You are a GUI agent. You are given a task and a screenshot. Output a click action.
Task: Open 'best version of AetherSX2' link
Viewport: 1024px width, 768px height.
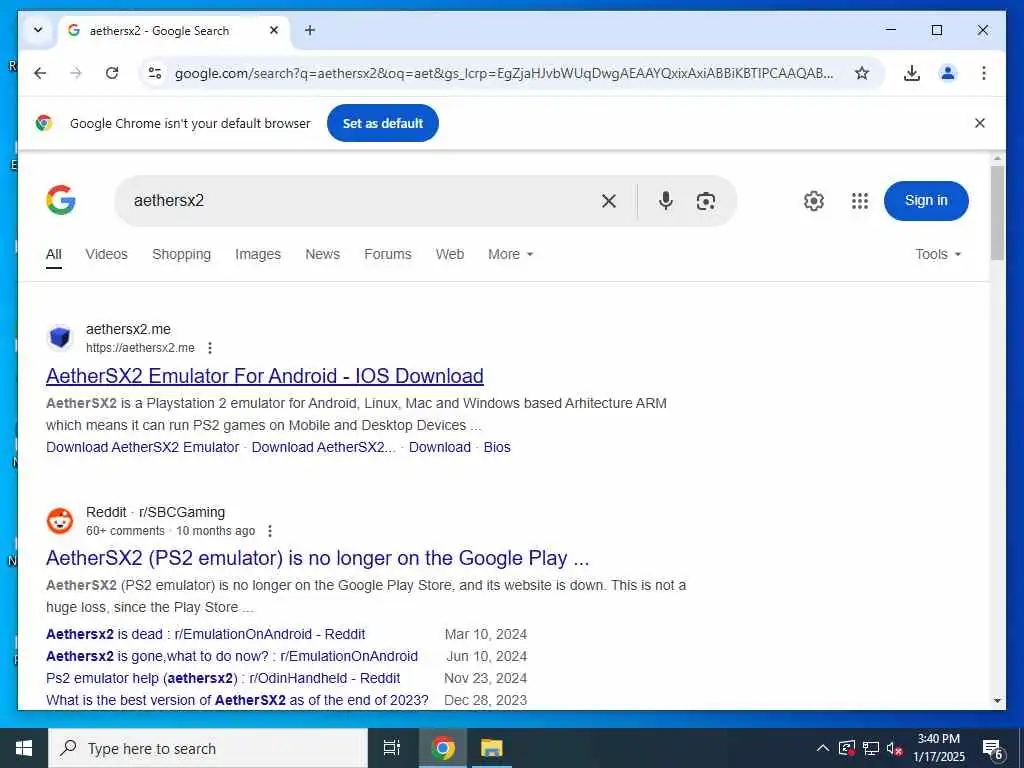coord(237,700)
